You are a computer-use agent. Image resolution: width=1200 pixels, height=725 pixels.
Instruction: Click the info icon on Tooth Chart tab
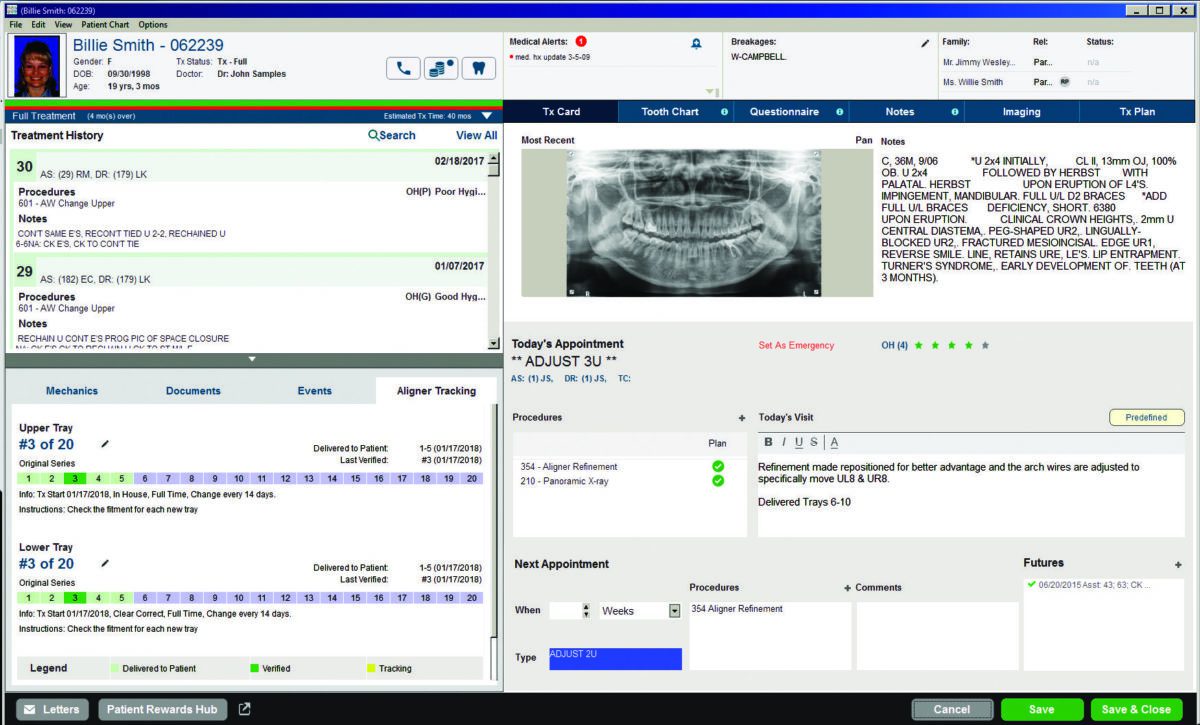[x=724, y=112]
